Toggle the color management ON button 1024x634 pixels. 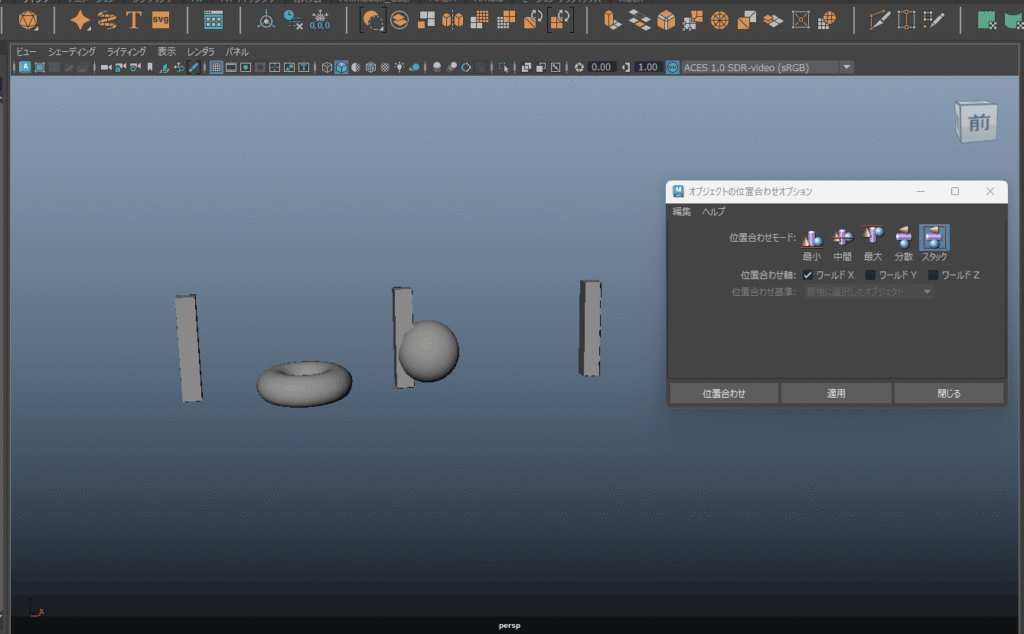[x=673, y=67]
